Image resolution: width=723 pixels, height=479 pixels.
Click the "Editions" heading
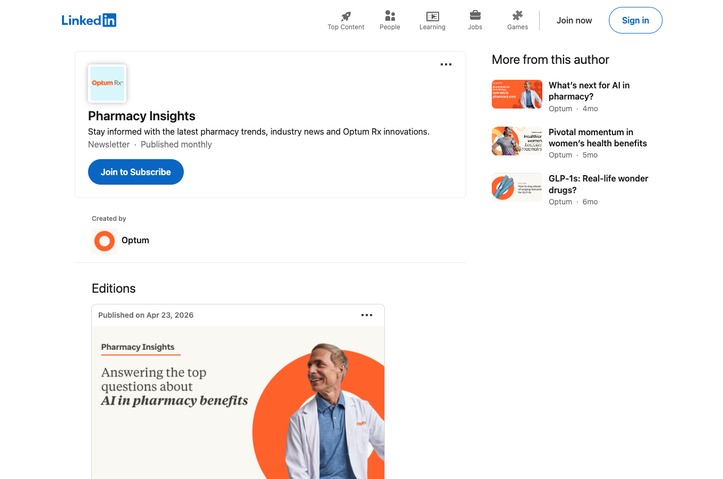113,289
